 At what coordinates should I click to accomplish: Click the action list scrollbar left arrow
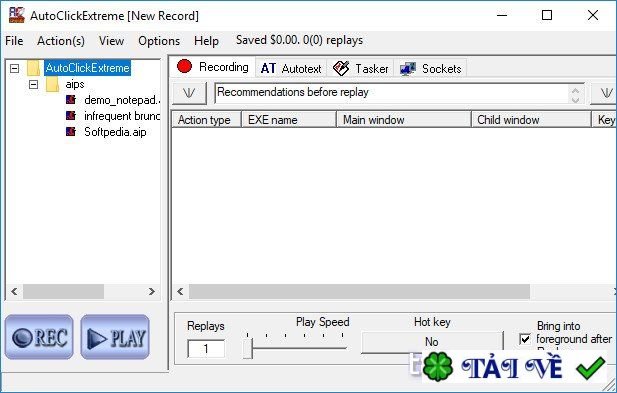(x=180, y=292)
